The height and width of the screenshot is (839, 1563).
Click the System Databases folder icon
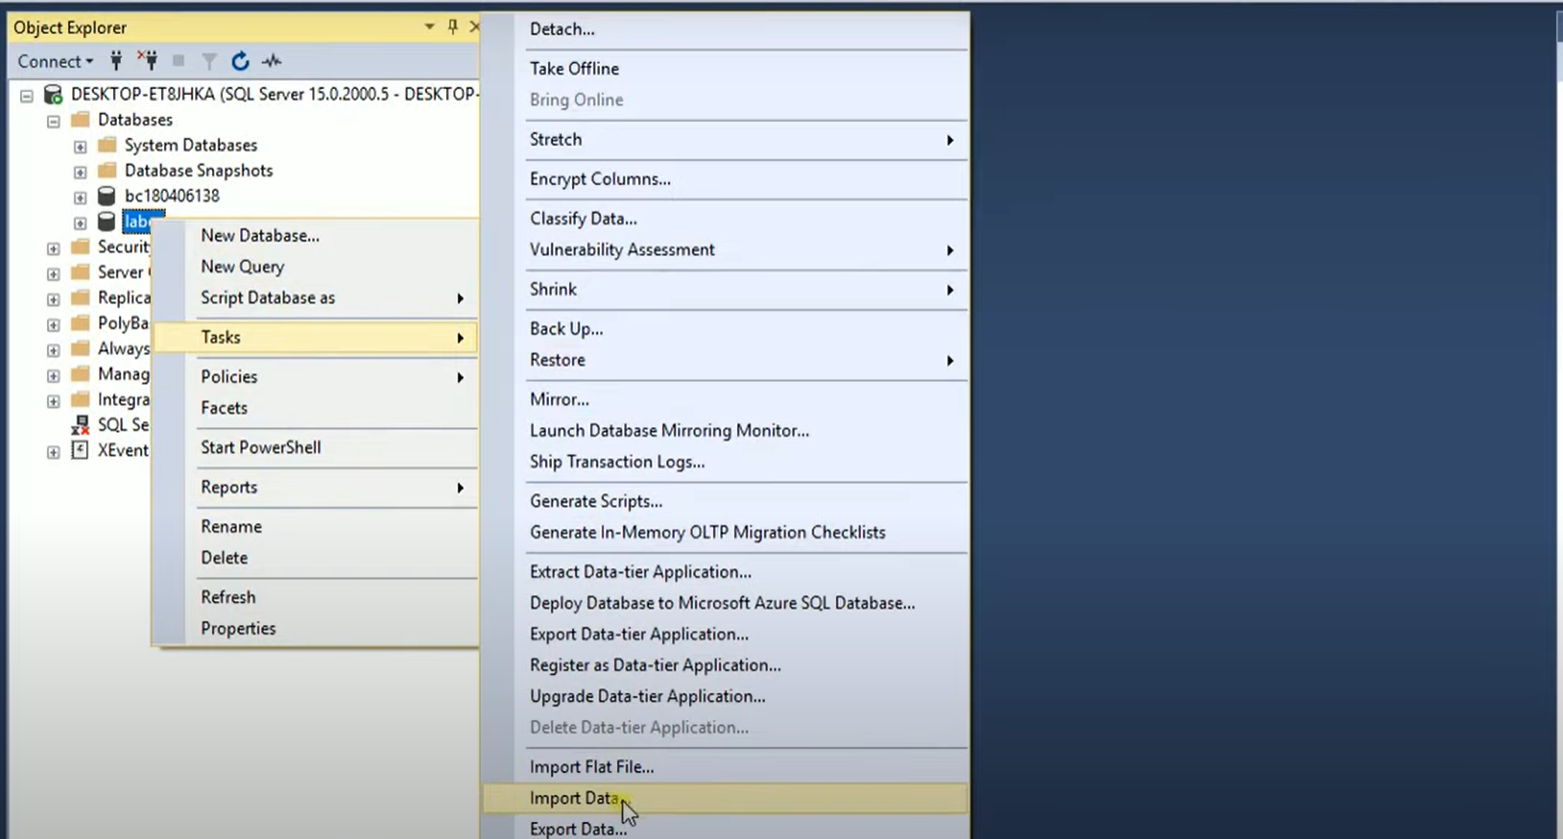coord(107,145)
